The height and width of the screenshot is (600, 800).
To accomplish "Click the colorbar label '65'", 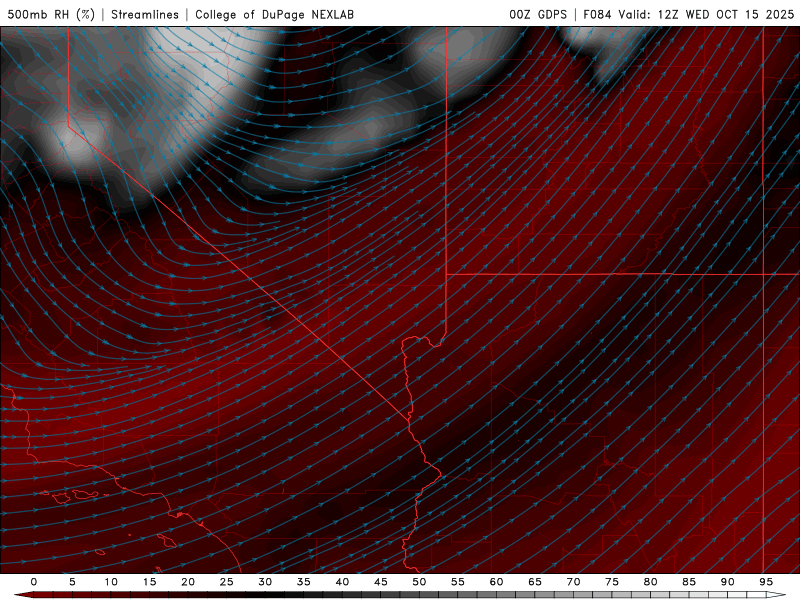I will pos(535,582).
